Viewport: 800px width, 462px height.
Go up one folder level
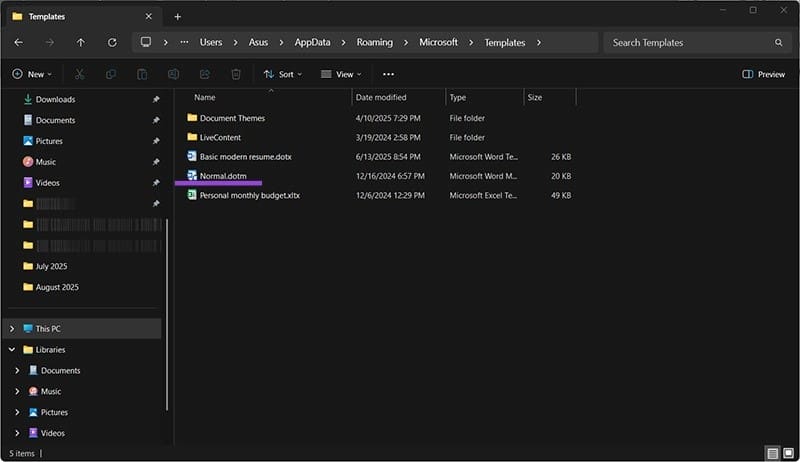click(81, 42)
